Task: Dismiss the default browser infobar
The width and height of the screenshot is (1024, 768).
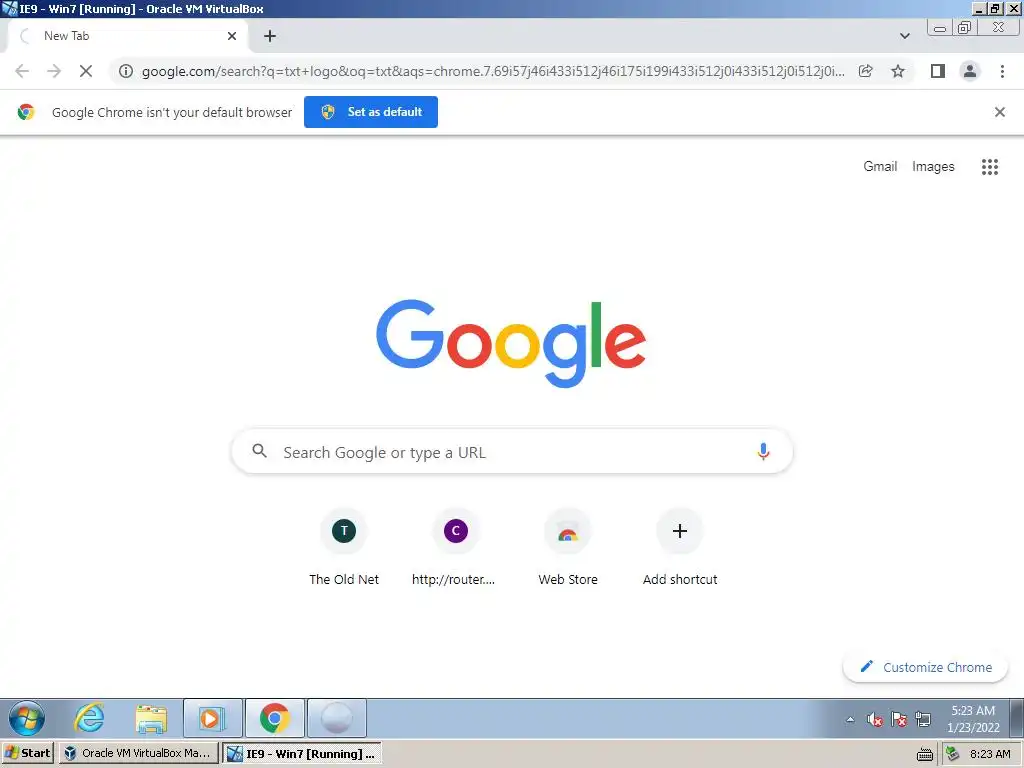Action: point(999,112)
